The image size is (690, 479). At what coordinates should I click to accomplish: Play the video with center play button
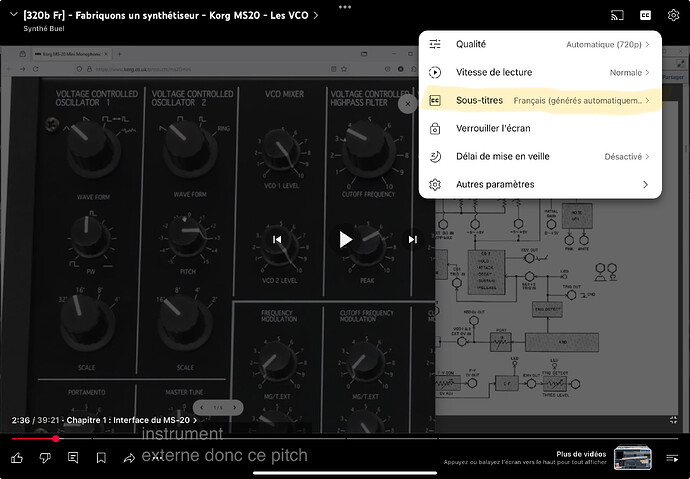(x=345, y=240)
